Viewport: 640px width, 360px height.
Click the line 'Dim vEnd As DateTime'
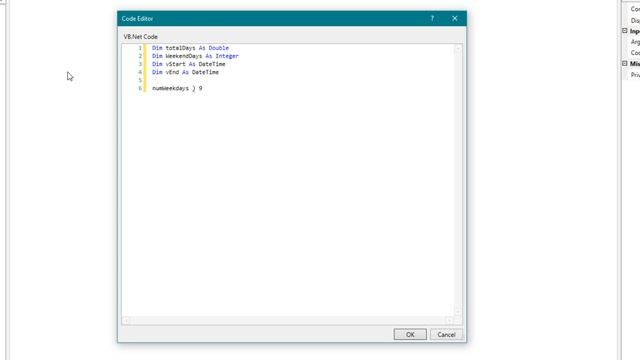pos(185,72)
